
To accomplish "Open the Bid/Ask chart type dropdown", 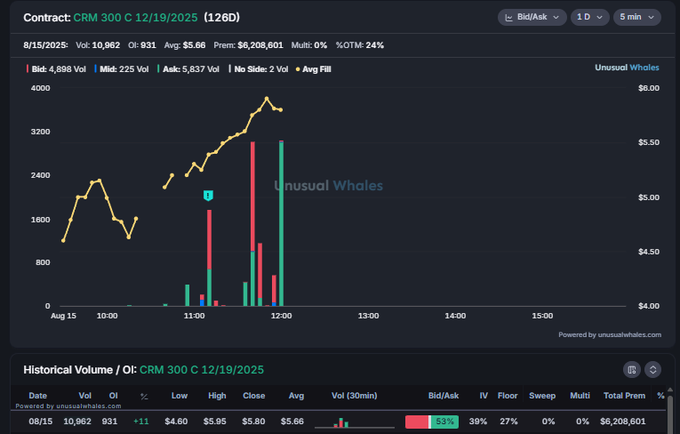I will click(x=532, y=17).
